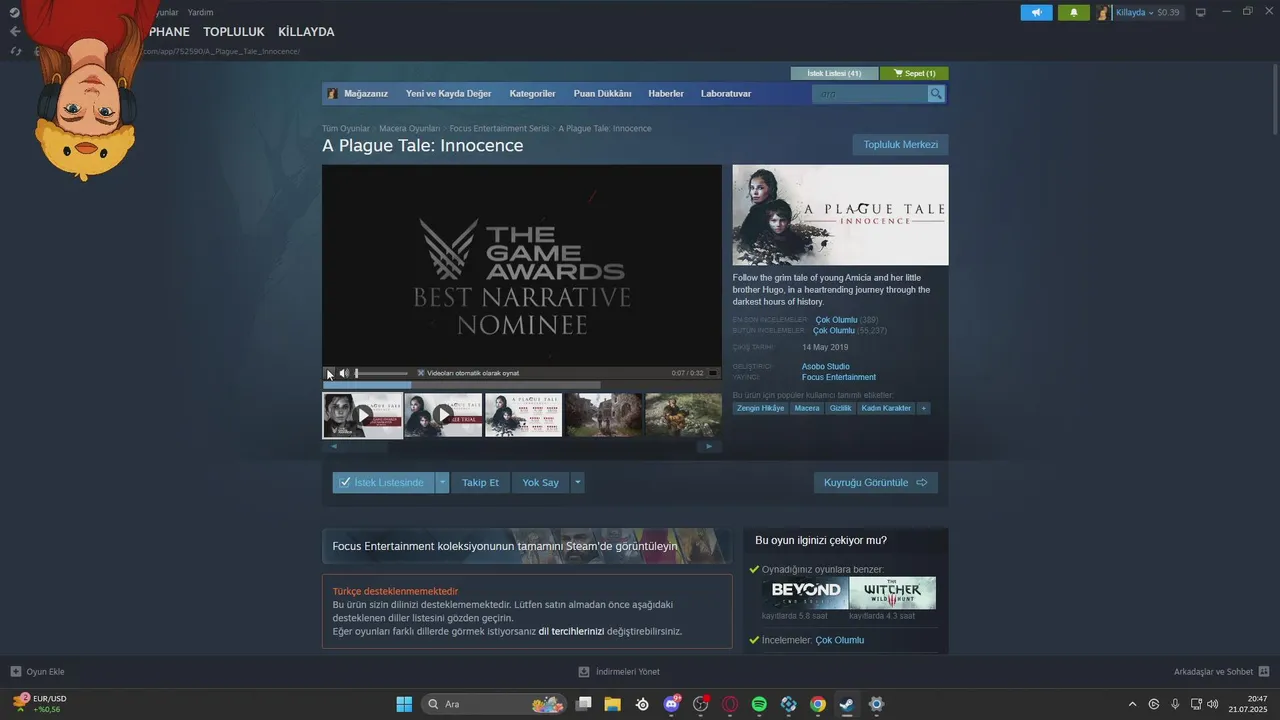Screen dimensions: 1280x720
Task: Open Topluluk Merkezi button
Action: 901,145
